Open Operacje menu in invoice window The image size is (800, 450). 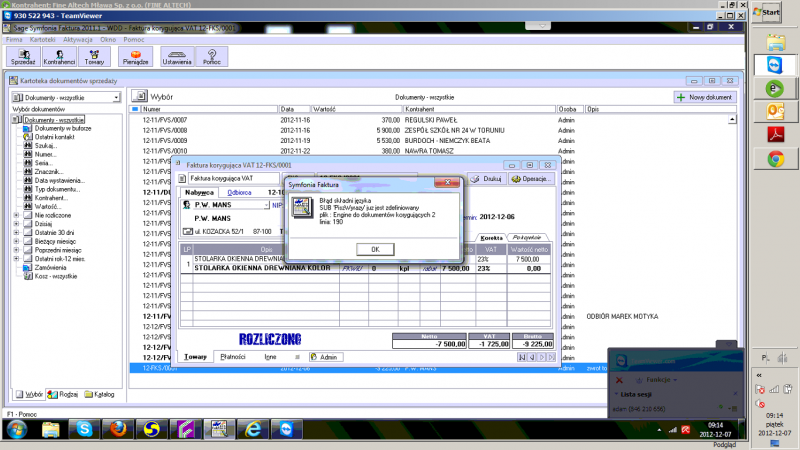pyautogui.click(x=531, y=179)
